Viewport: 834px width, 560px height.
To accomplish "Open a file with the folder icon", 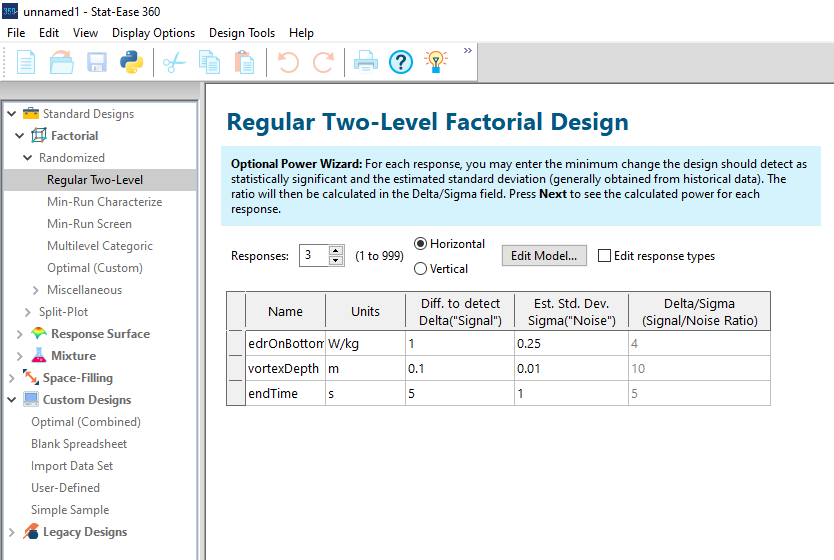I will pos(62,62).
